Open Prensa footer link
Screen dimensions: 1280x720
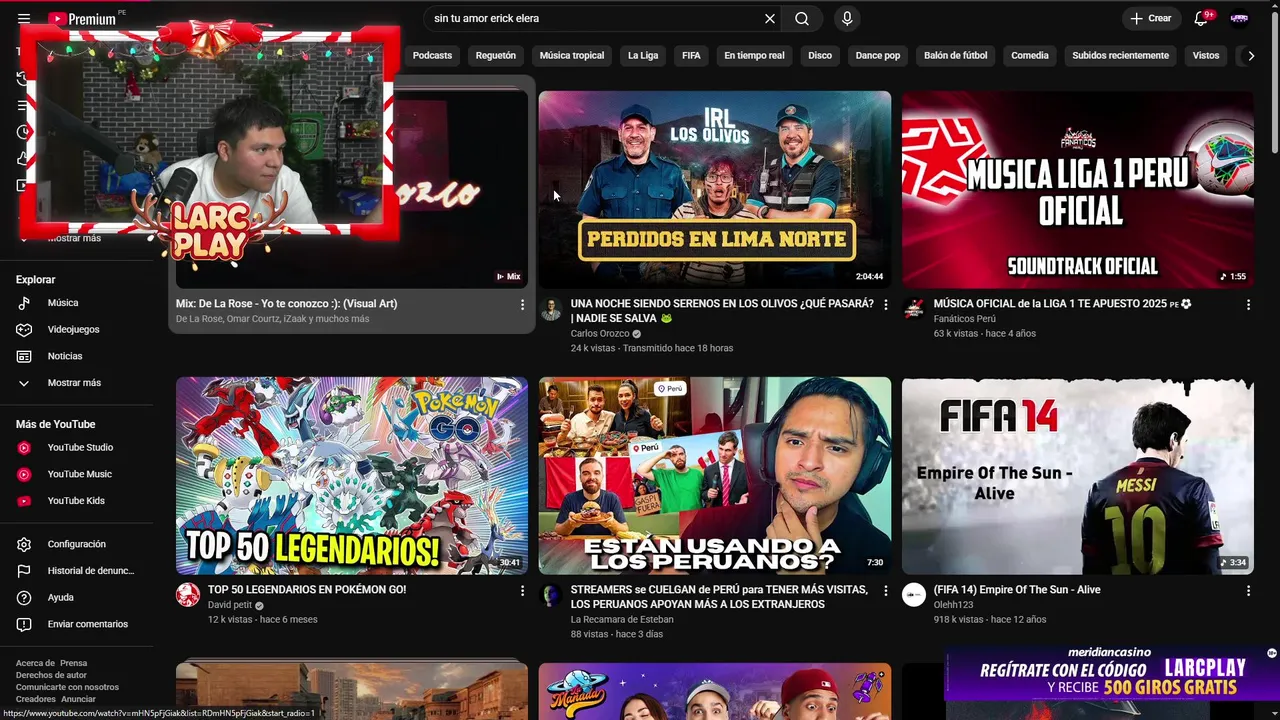(73, 663)
